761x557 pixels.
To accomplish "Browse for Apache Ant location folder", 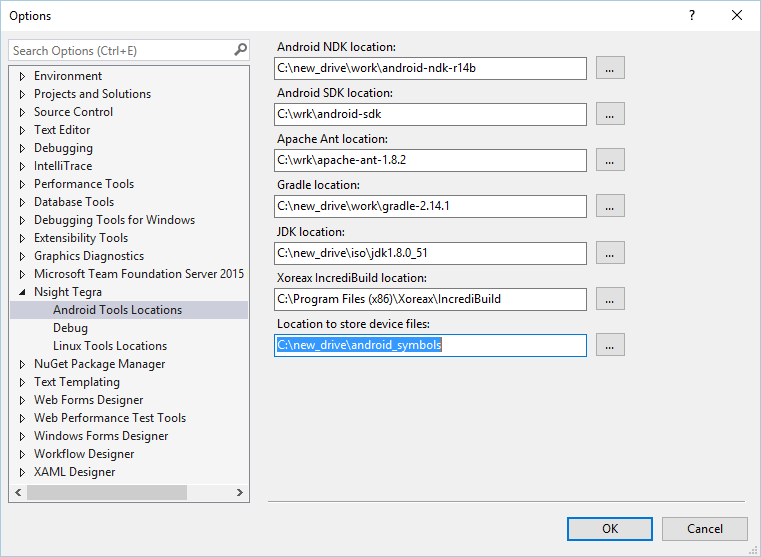I will tap(610, 160).
